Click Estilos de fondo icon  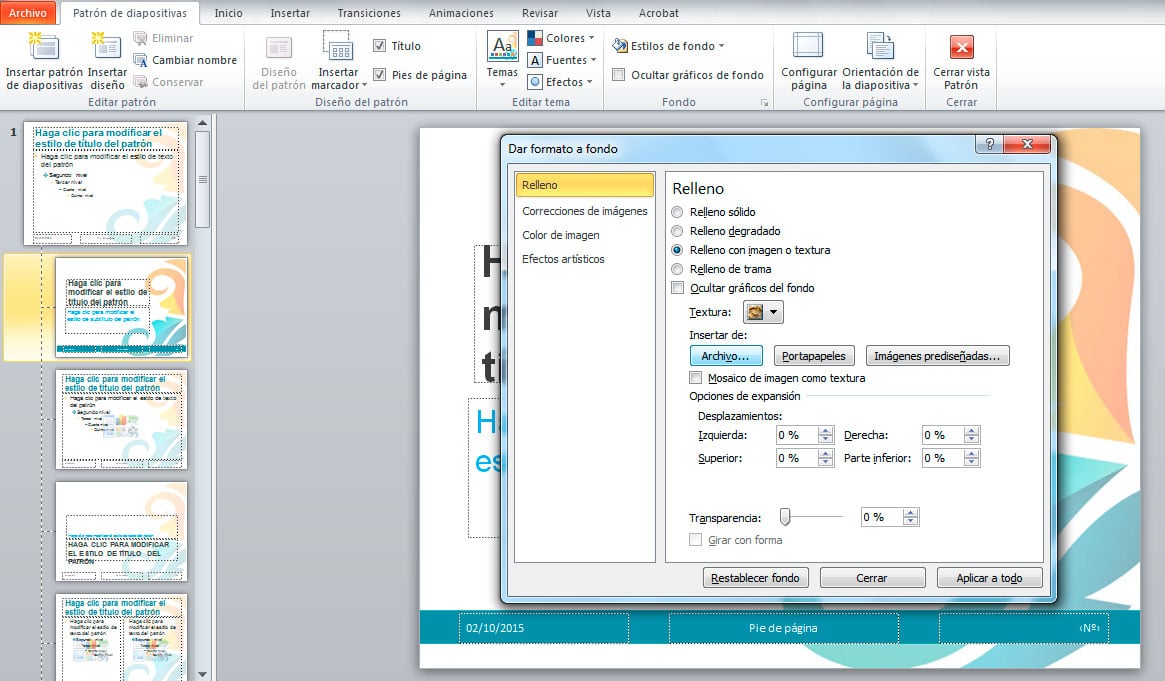point(620,46)
